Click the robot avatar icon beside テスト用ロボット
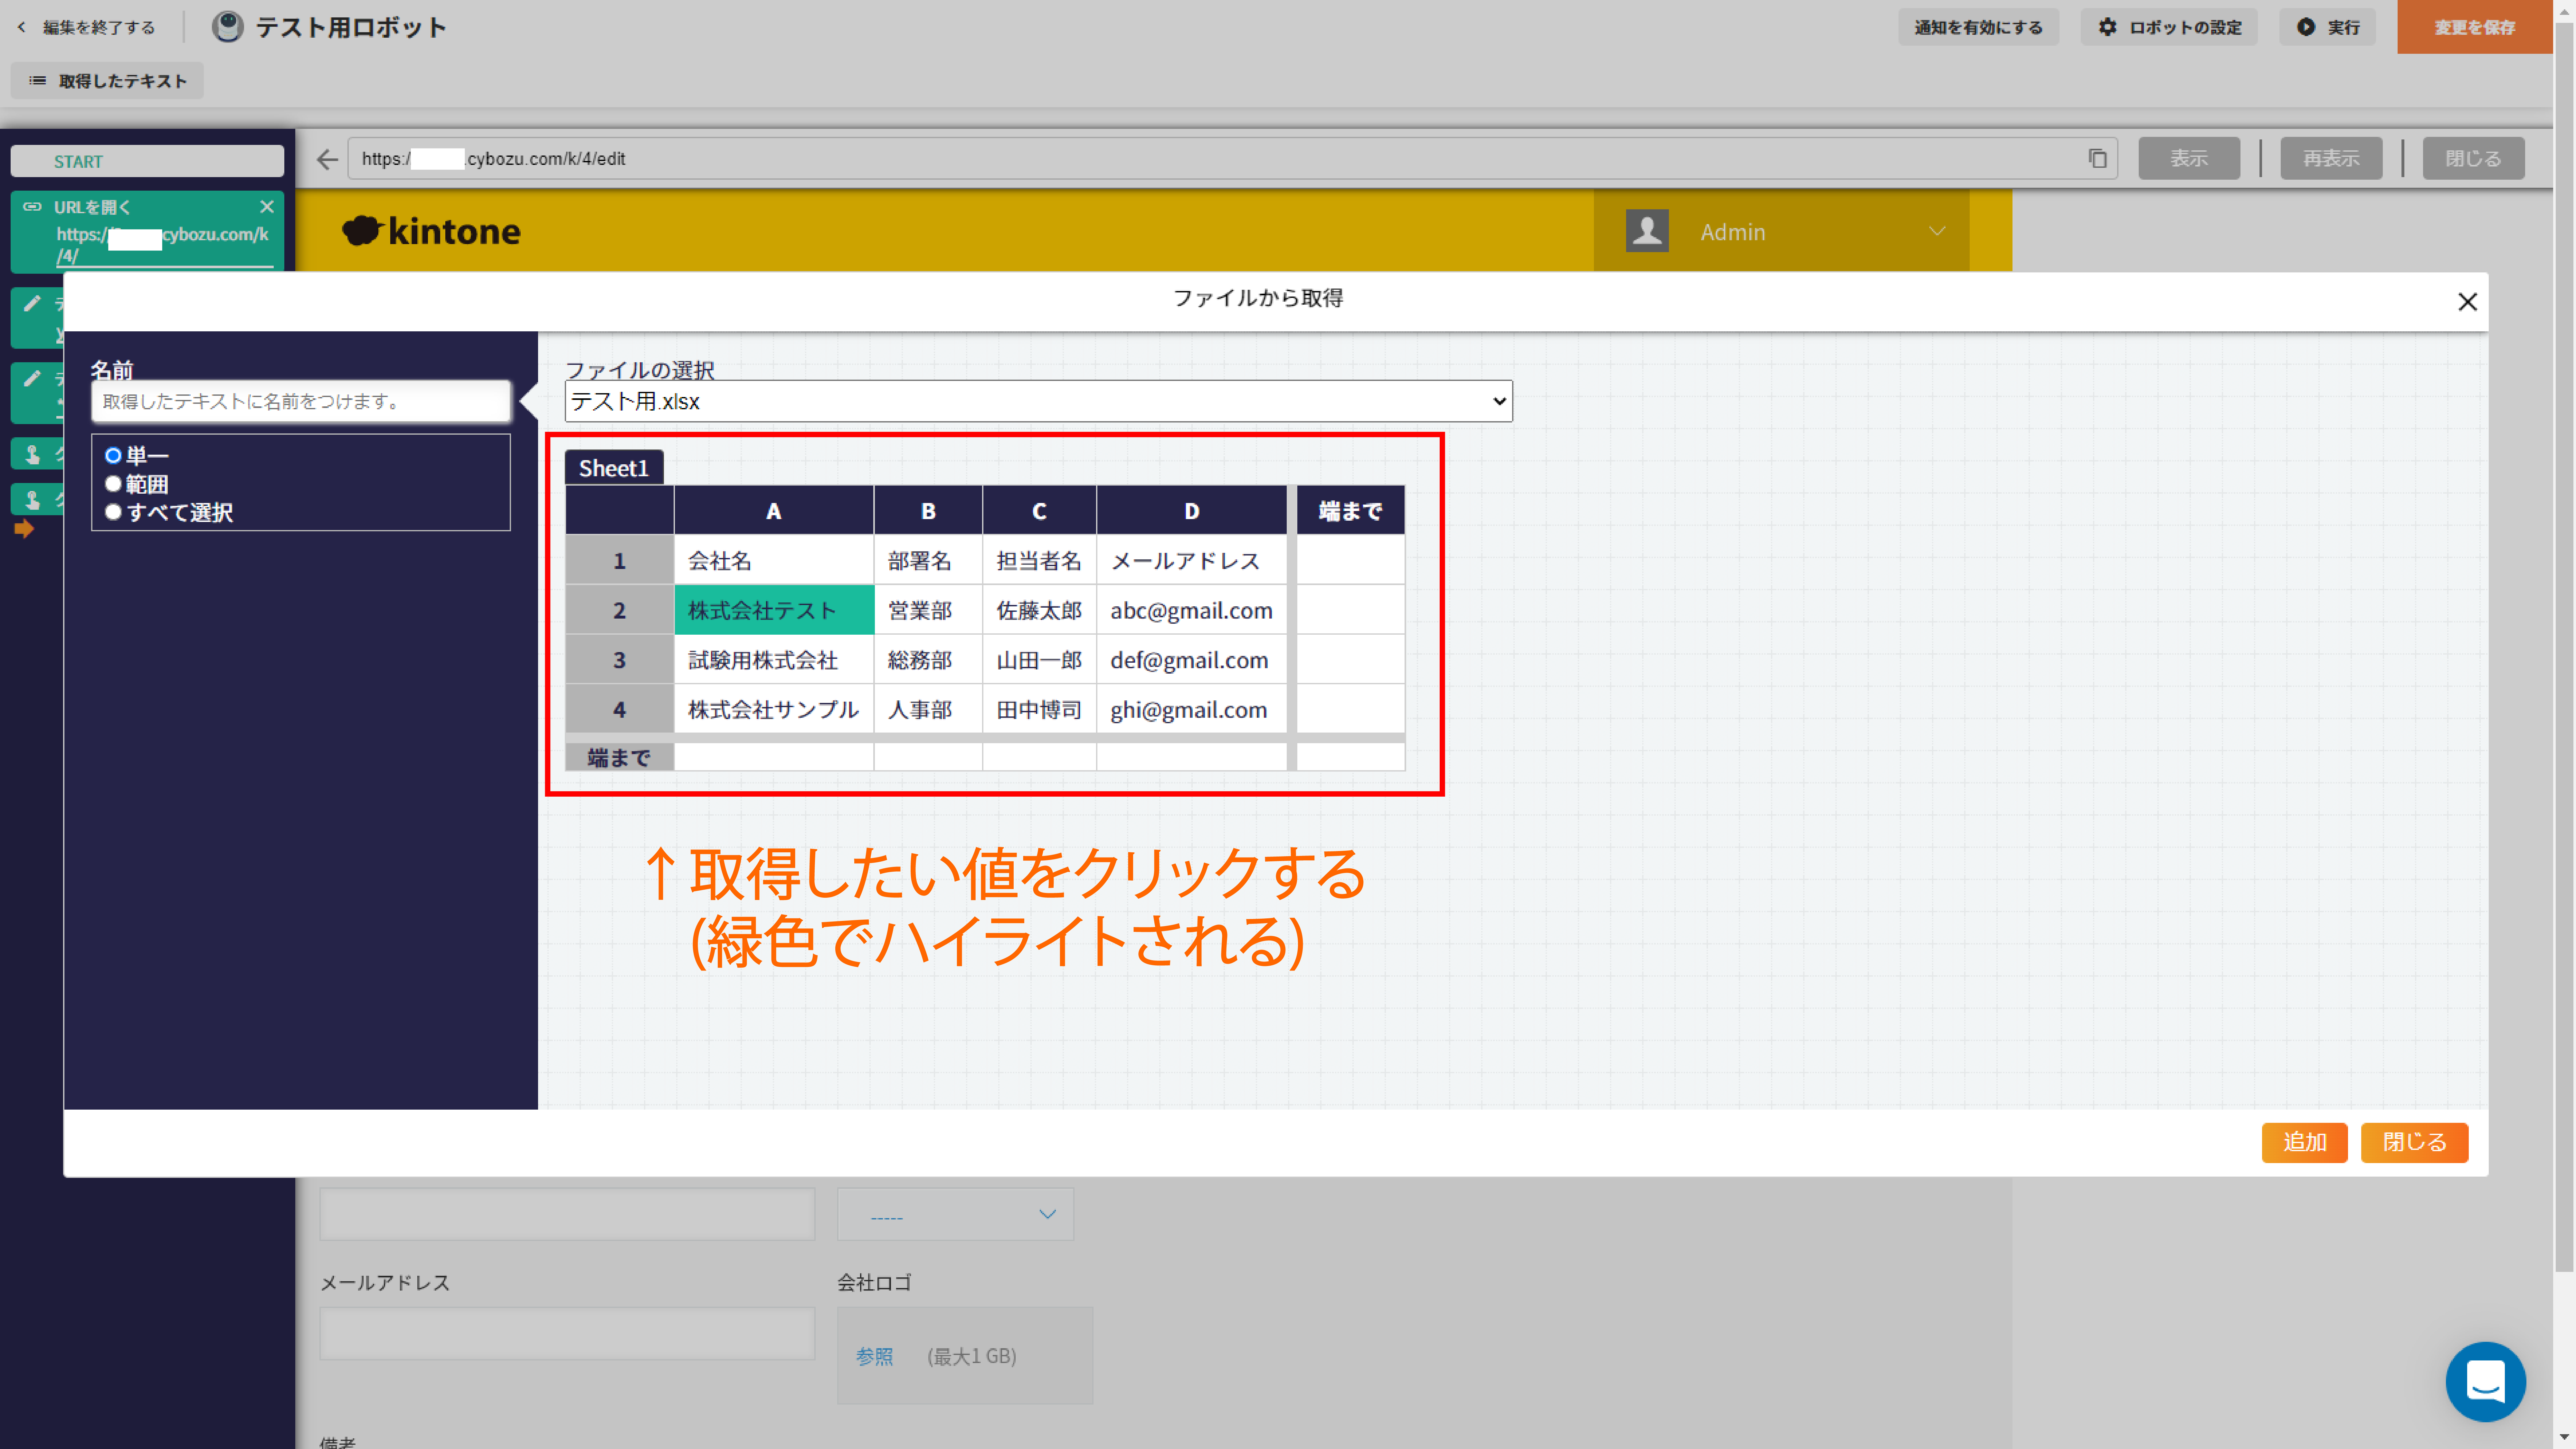 pyautogui.click(x=228, y=27)
